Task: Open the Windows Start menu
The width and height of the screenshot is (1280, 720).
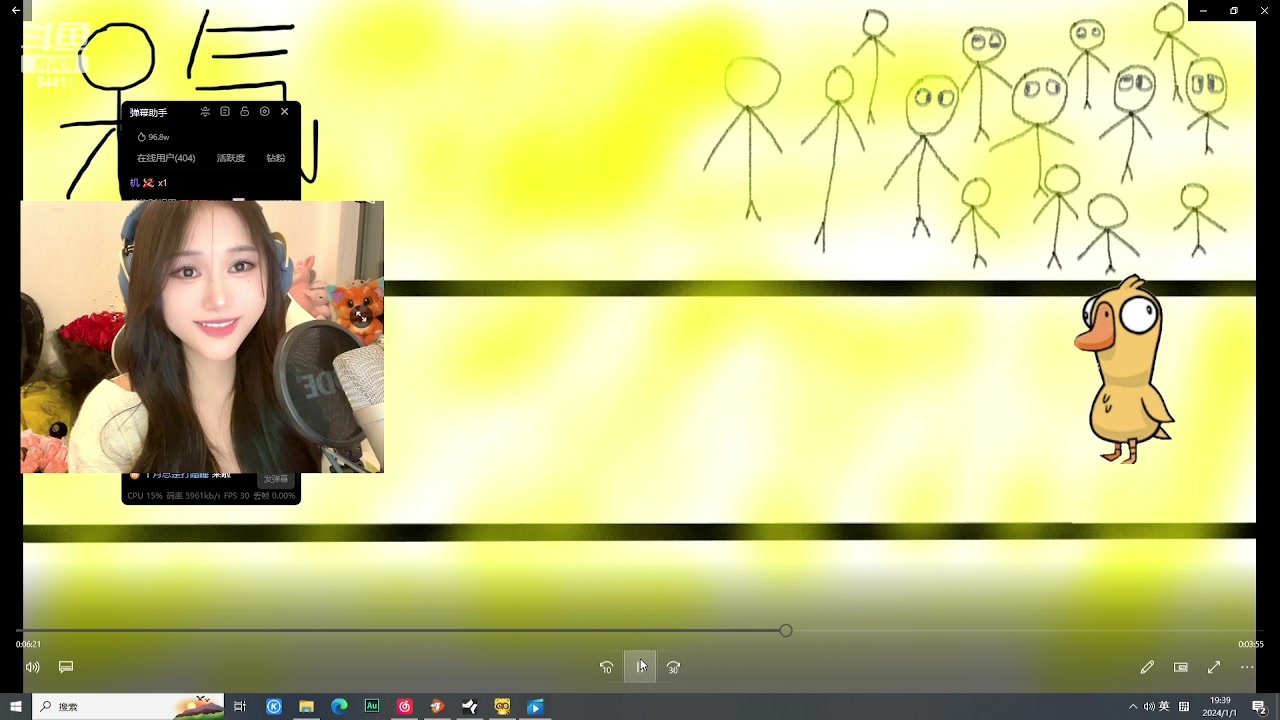Action: coord(15,707)
